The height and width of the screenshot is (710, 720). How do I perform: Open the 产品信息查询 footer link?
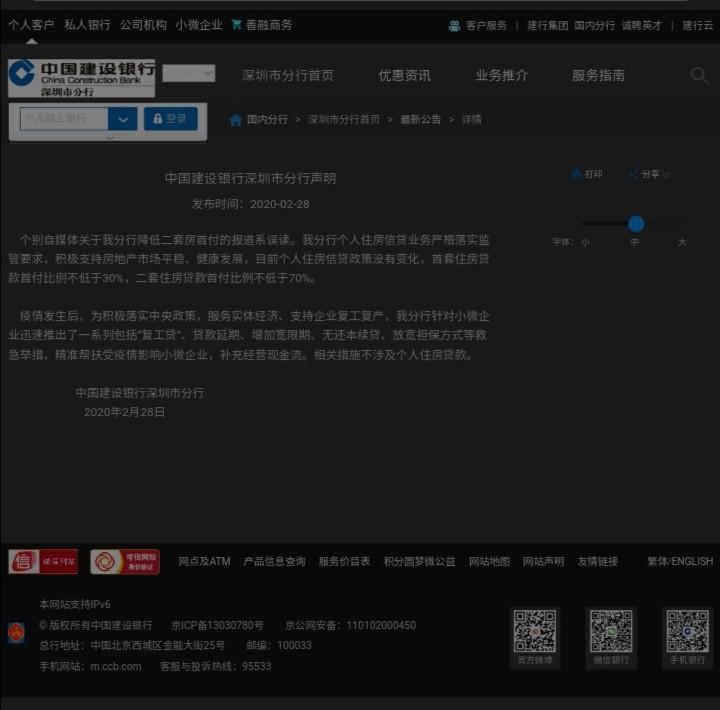click(275, 561)
